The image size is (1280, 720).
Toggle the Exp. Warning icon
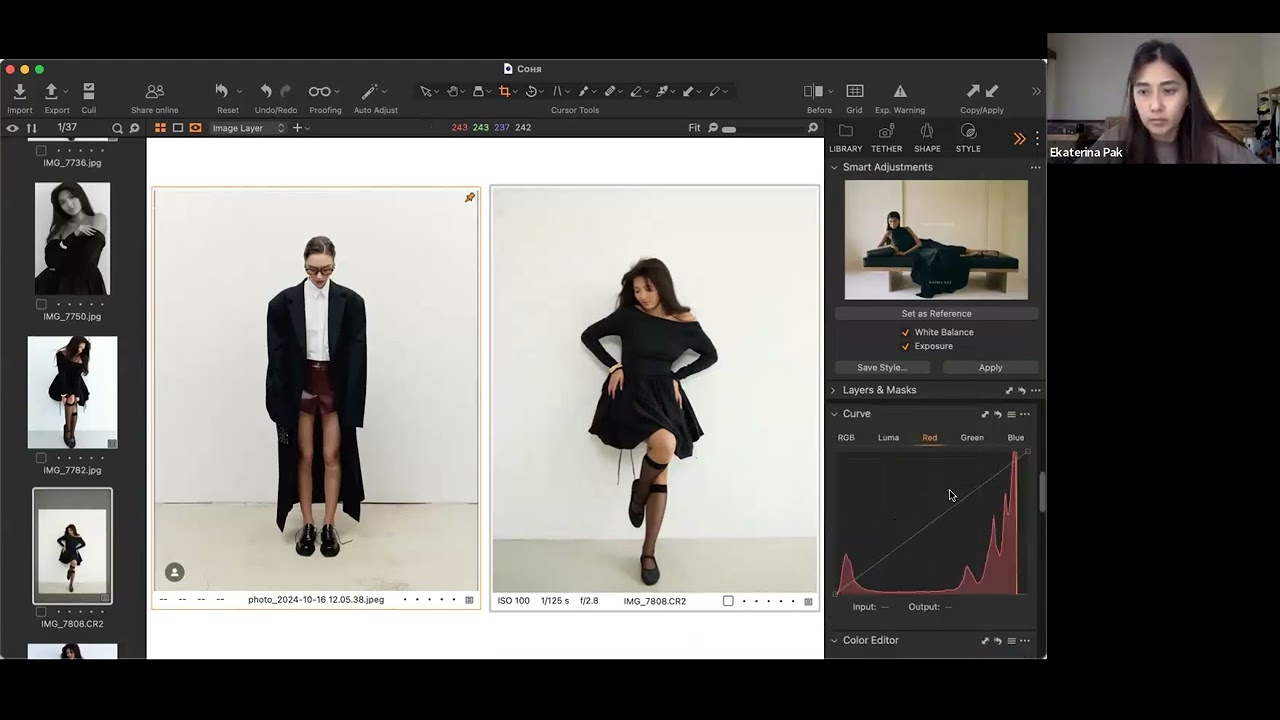click(900, 91)
